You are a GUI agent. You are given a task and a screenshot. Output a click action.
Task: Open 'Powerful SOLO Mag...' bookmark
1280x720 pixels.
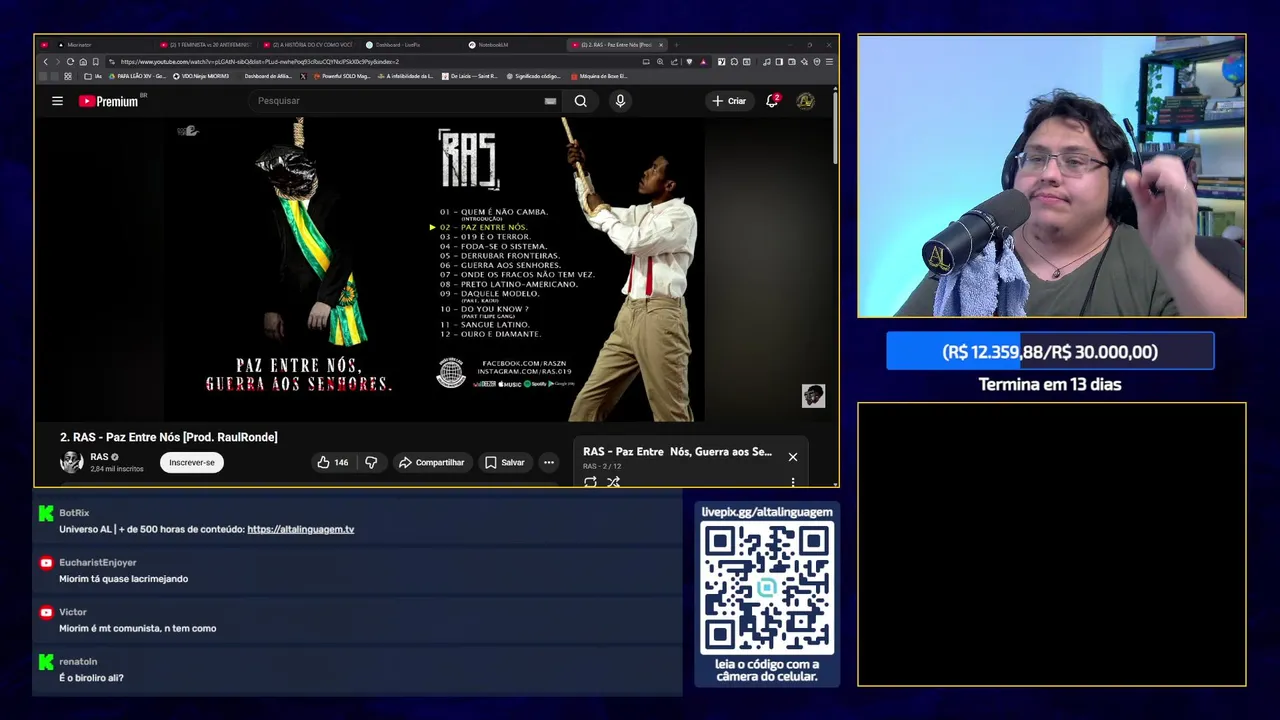[x=341, y=76]
